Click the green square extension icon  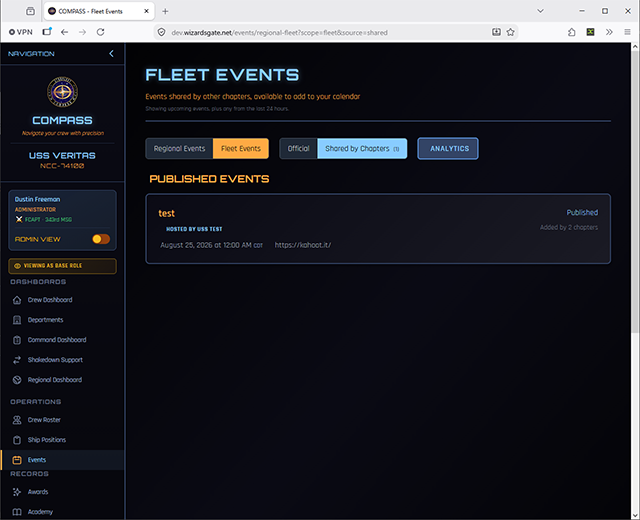pos(590,32)
